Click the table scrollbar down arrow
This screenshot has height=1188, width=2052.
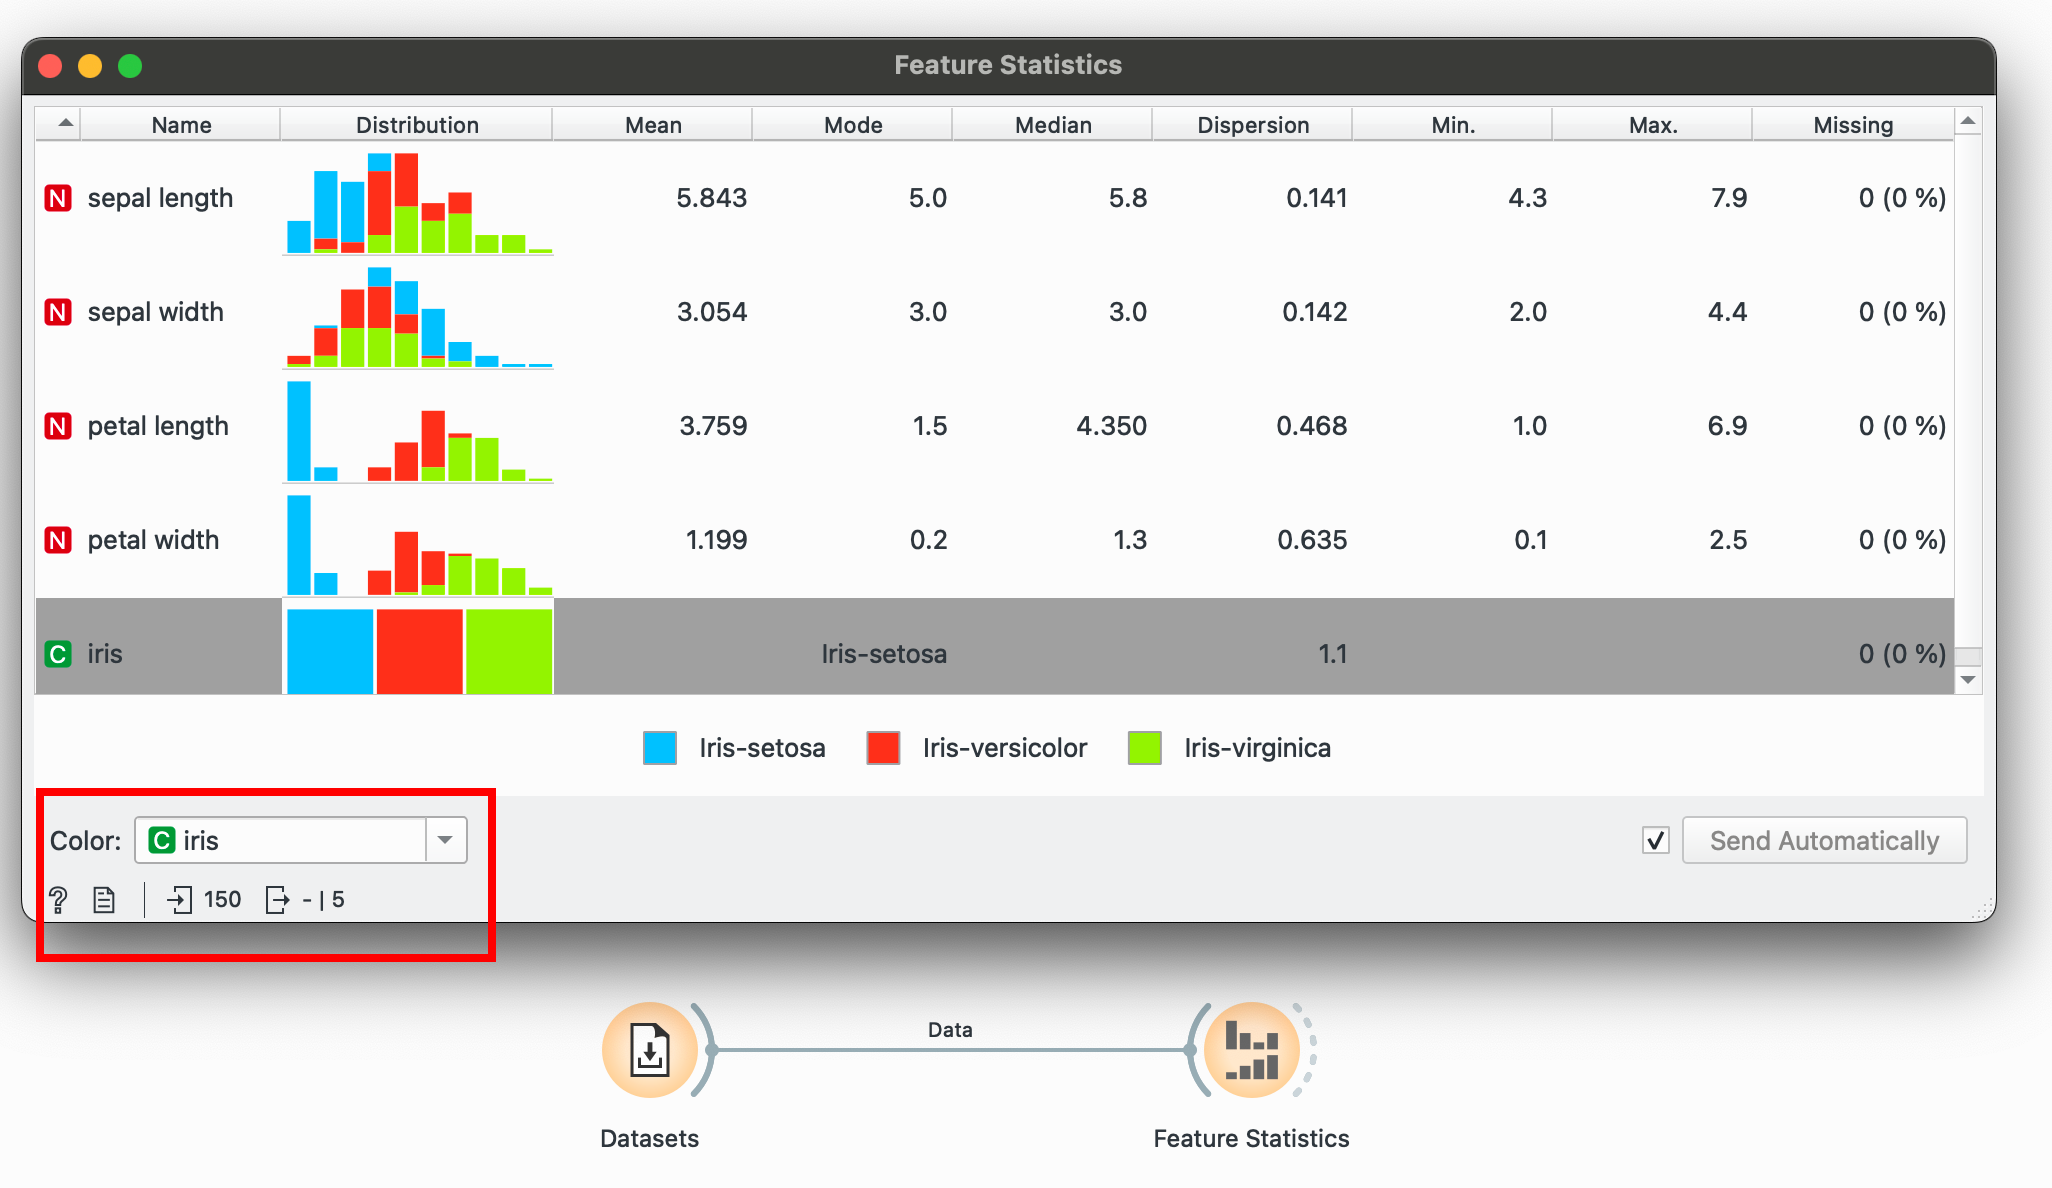(x=1968, y=680)
